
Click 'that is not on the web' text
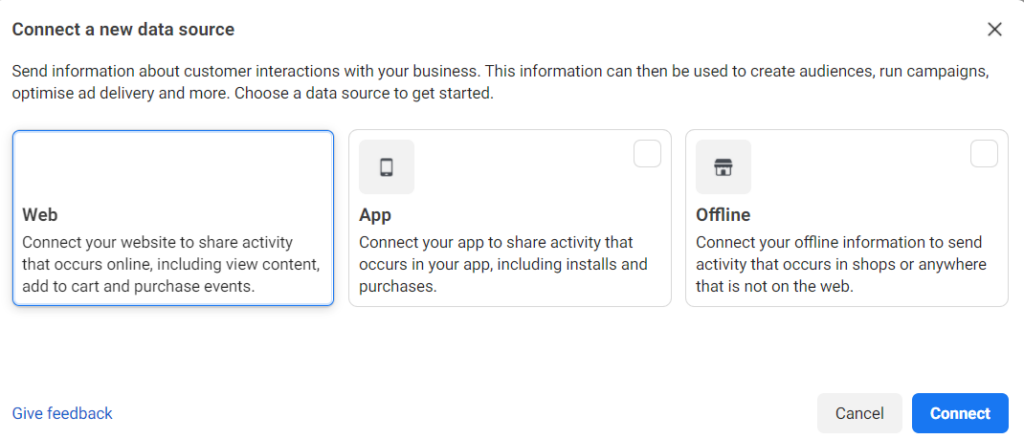pyautogui.click(x=772, y=286)
